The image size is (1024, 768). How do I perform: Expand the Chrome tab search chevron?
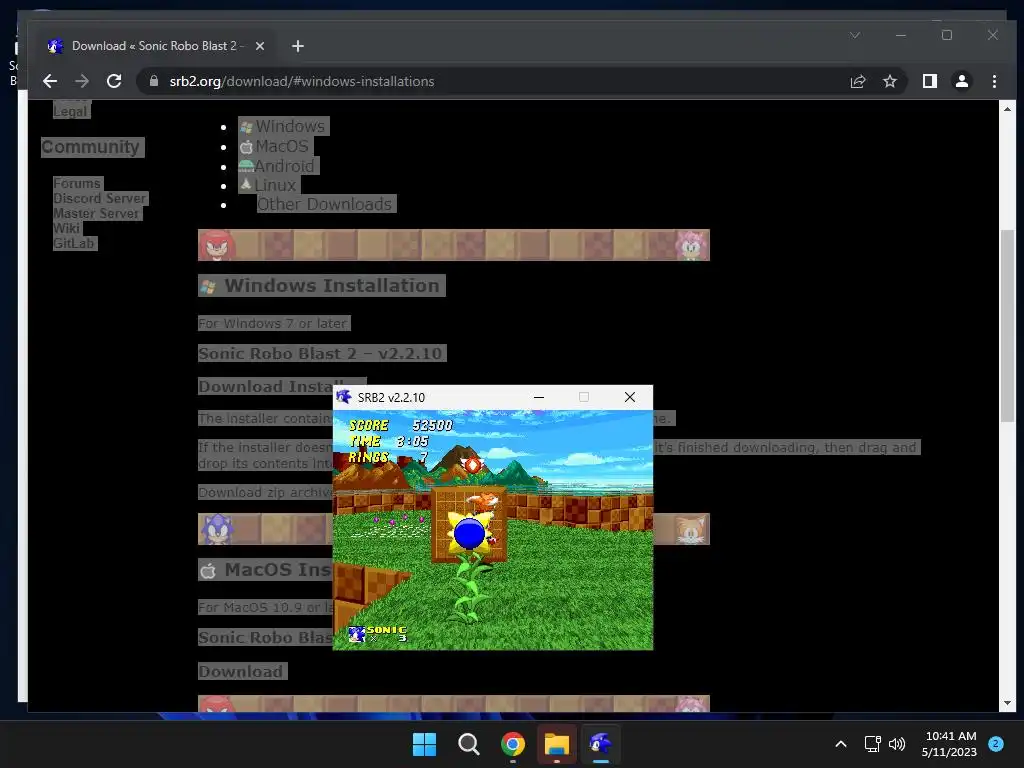pos(855,35)
